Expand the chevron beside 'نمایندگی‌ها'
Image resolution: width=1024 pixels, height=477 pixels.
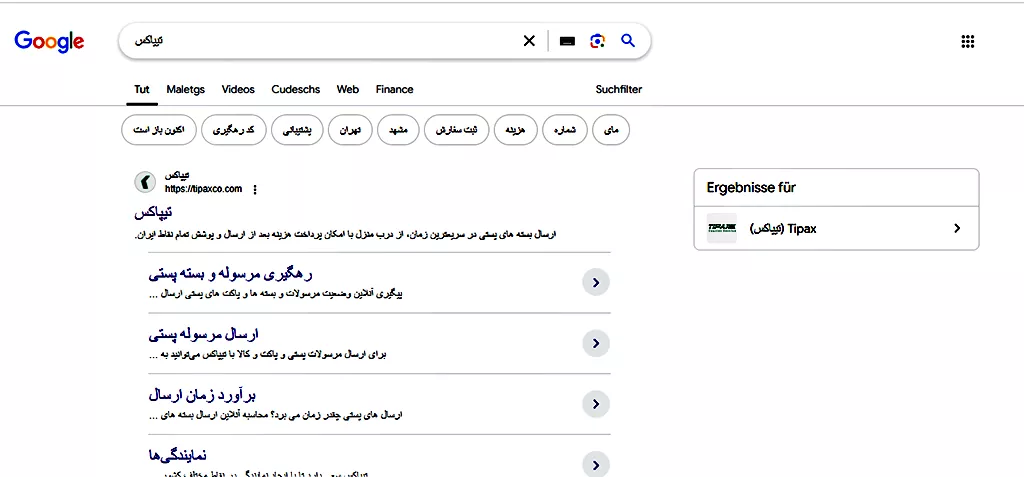click(596, 465)
